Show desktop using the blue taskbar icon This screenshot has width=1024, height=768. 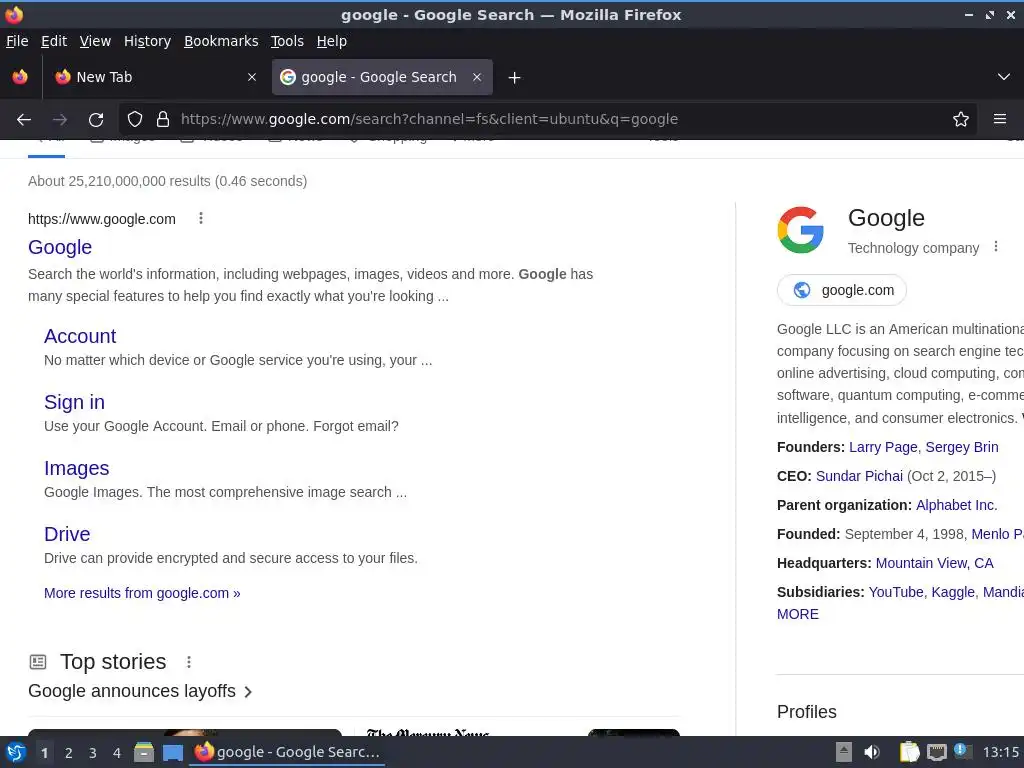173,752
